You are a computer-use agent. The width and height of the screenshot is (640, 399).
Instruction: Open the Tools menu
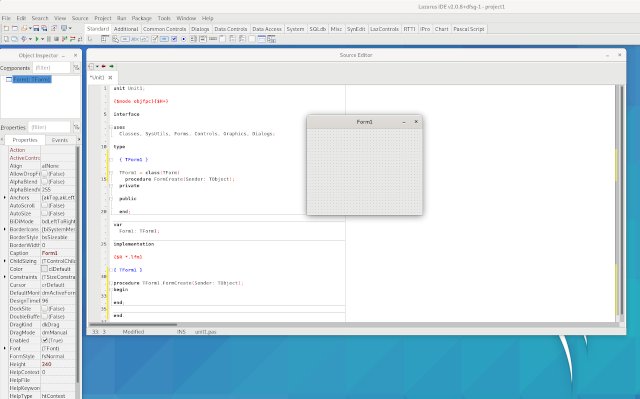tap(164, 18)
